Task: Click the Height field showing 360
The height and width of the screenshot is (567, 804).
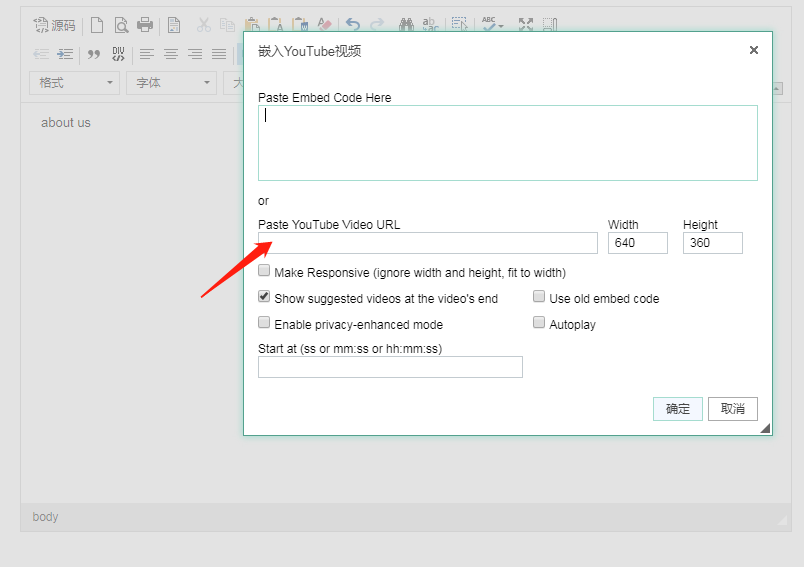Action: tap(713, 243)
